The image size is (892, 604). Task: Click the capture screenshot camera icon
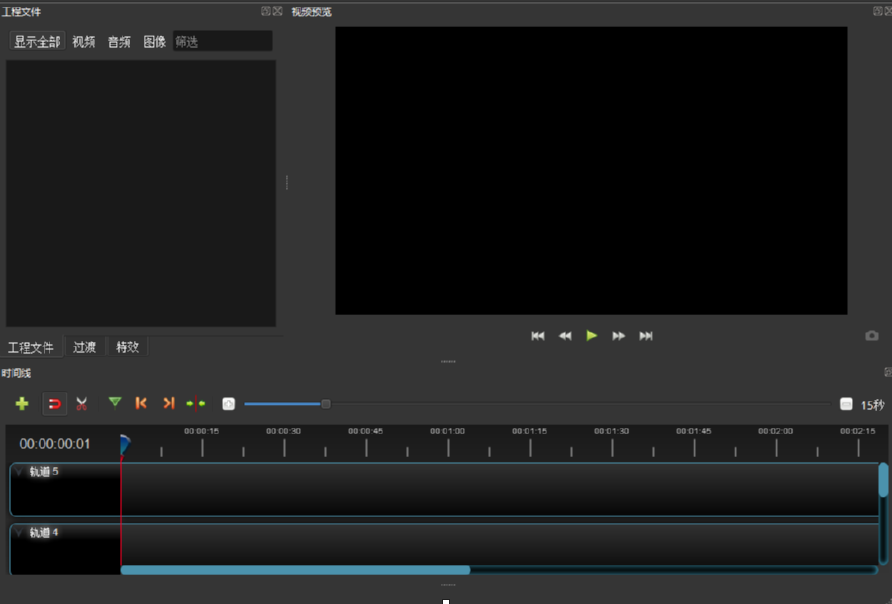(x=869, y=336)
